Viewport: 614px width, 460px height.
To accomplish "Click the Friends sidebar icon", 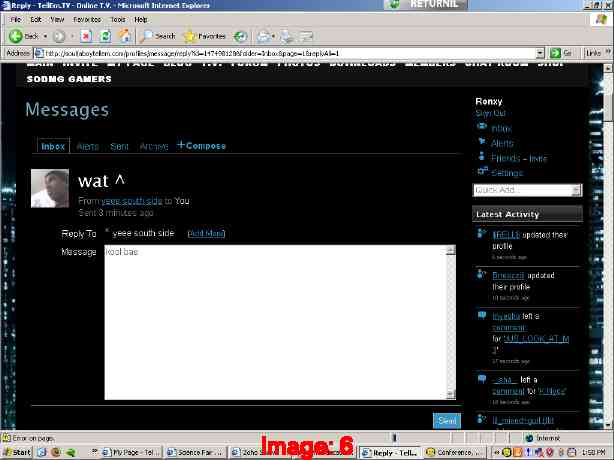I will (482, 157).
